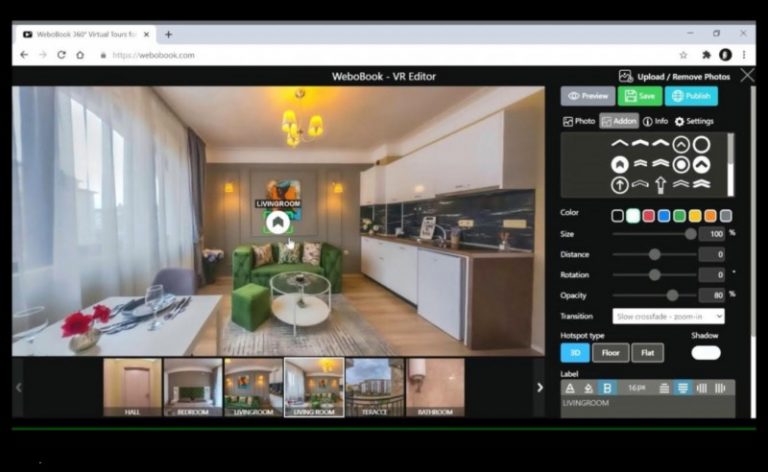This screenshot has width=768, height=472.
Task: Open the label font size selector
Action: [x=636, y=388]
